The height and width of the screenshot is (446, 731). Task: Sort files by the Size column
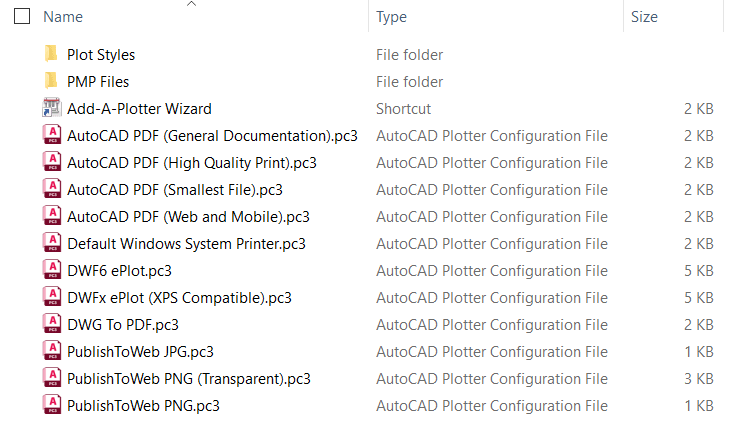pos(644,17)
